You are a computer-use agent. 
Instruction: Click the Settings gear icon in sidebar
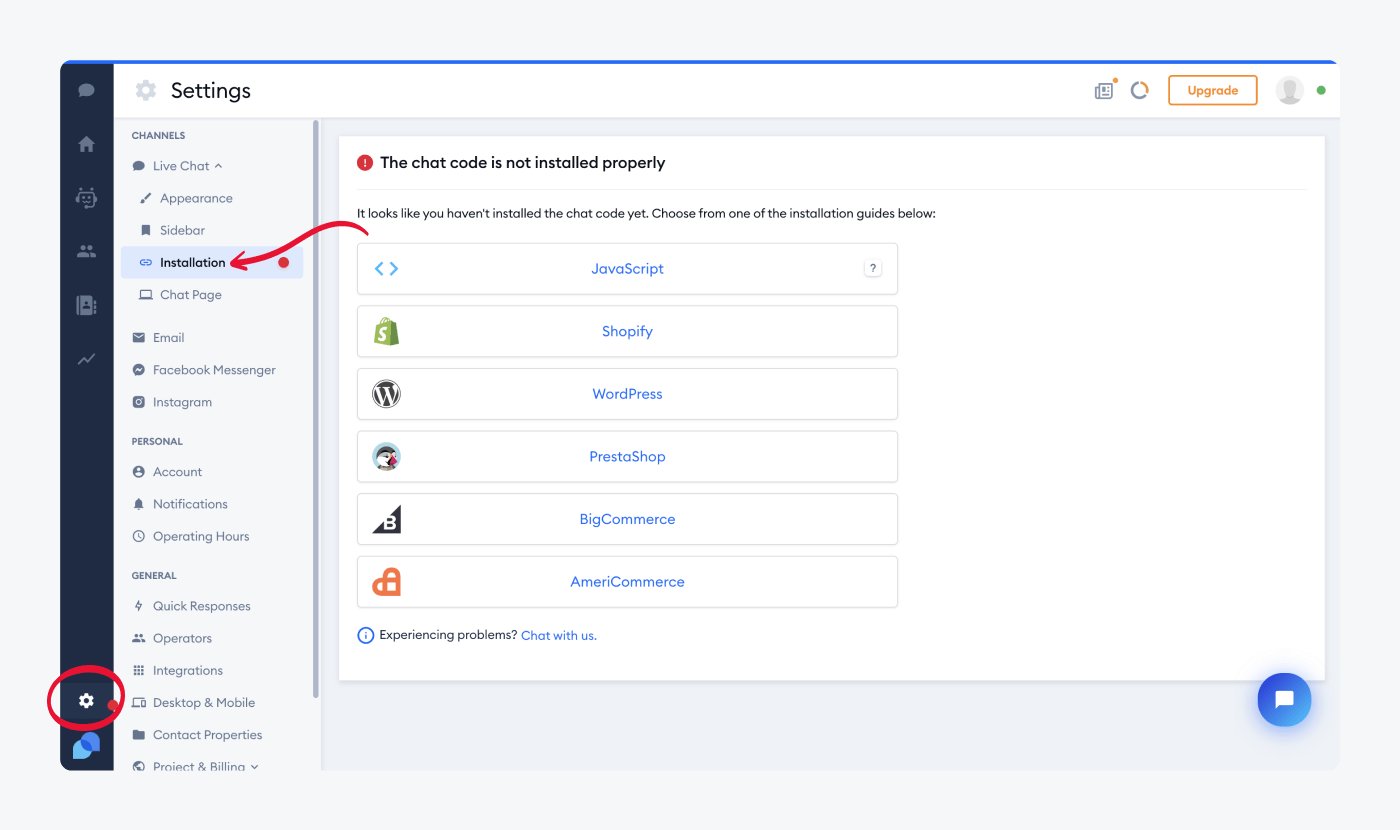[86, 701]
